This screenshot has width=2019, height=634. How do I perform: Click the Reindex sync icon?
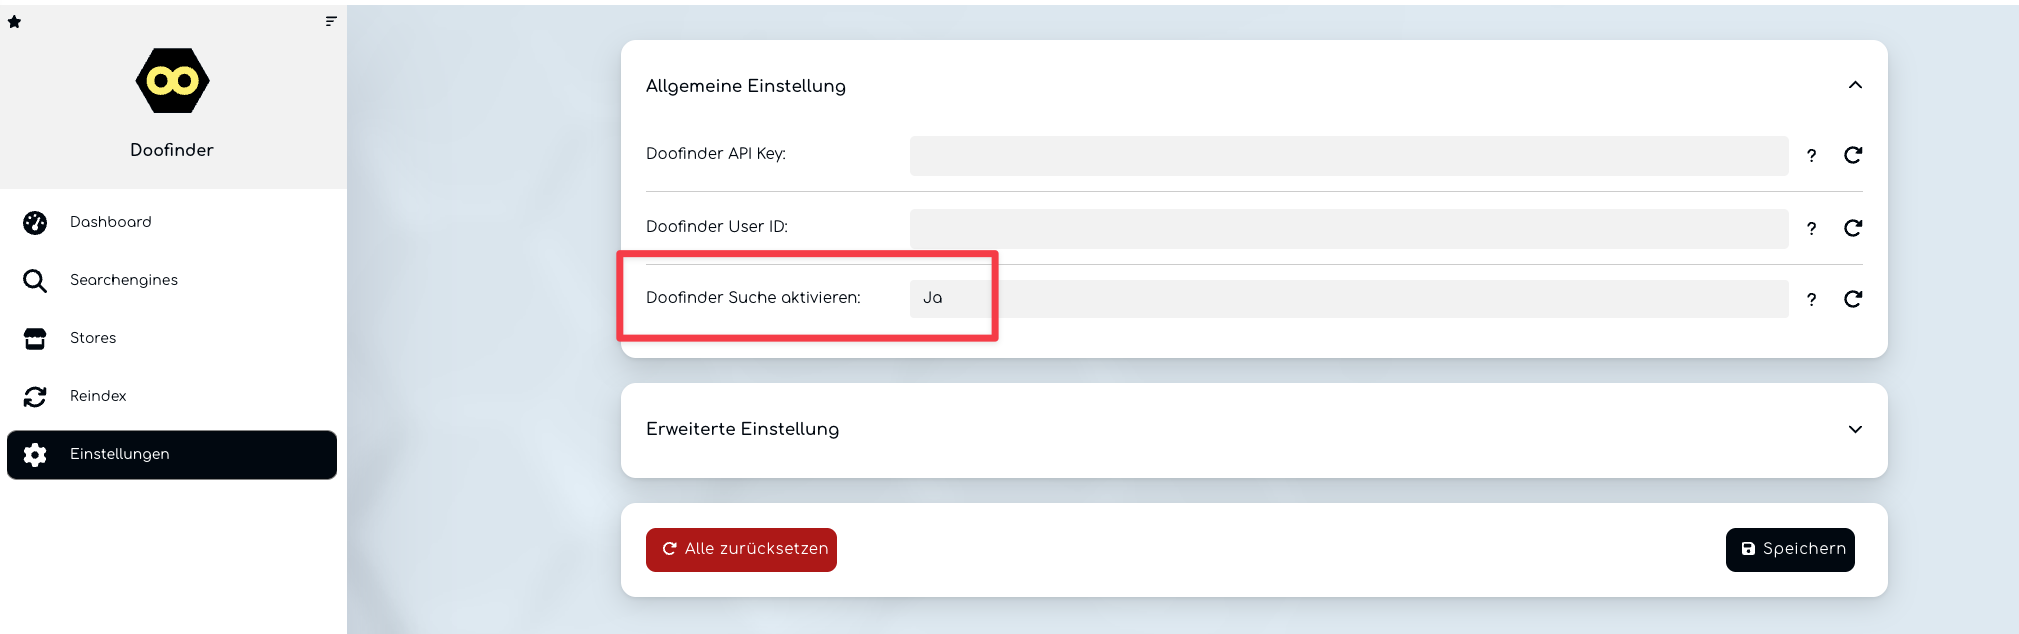[x=35, y=397]
